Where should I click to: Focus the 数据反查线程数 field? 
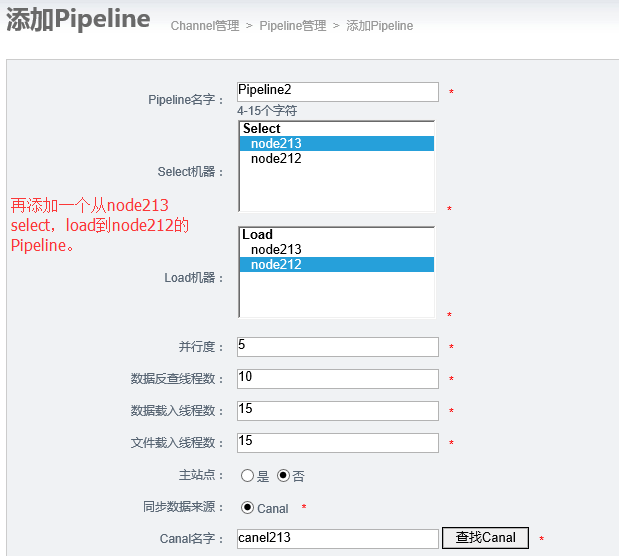point(338,378)
